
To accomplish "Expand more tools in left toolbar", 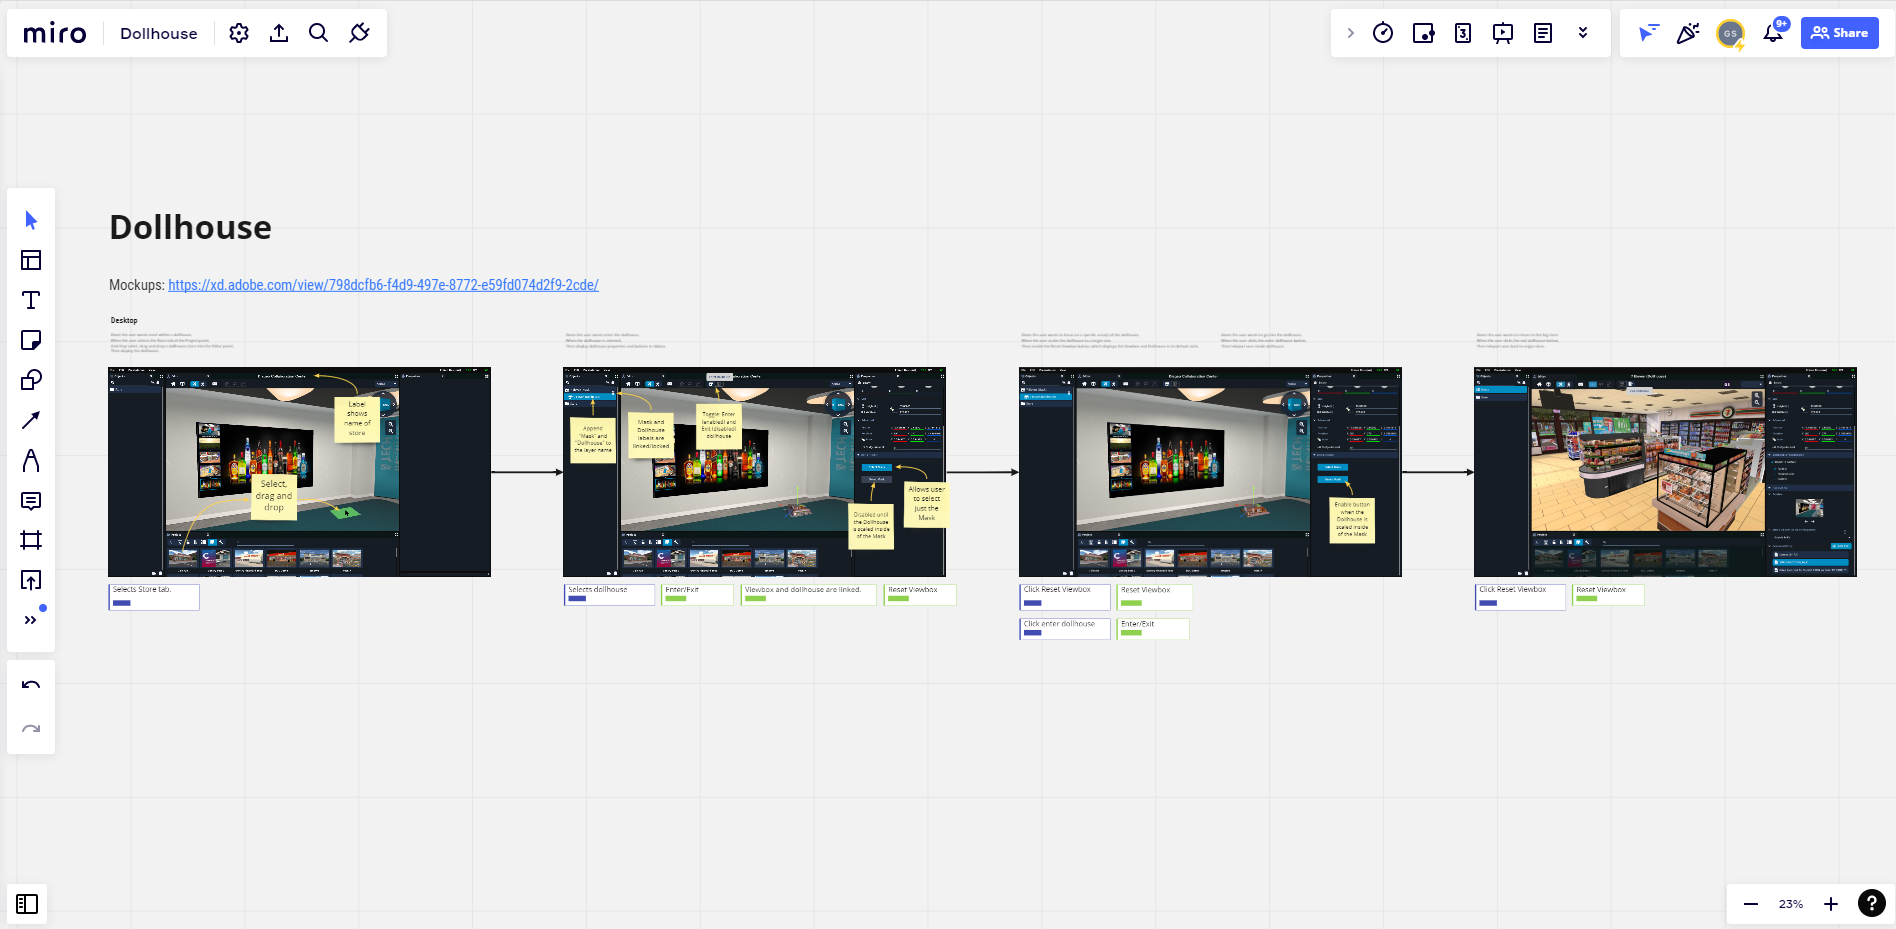I will pos(31,620).
